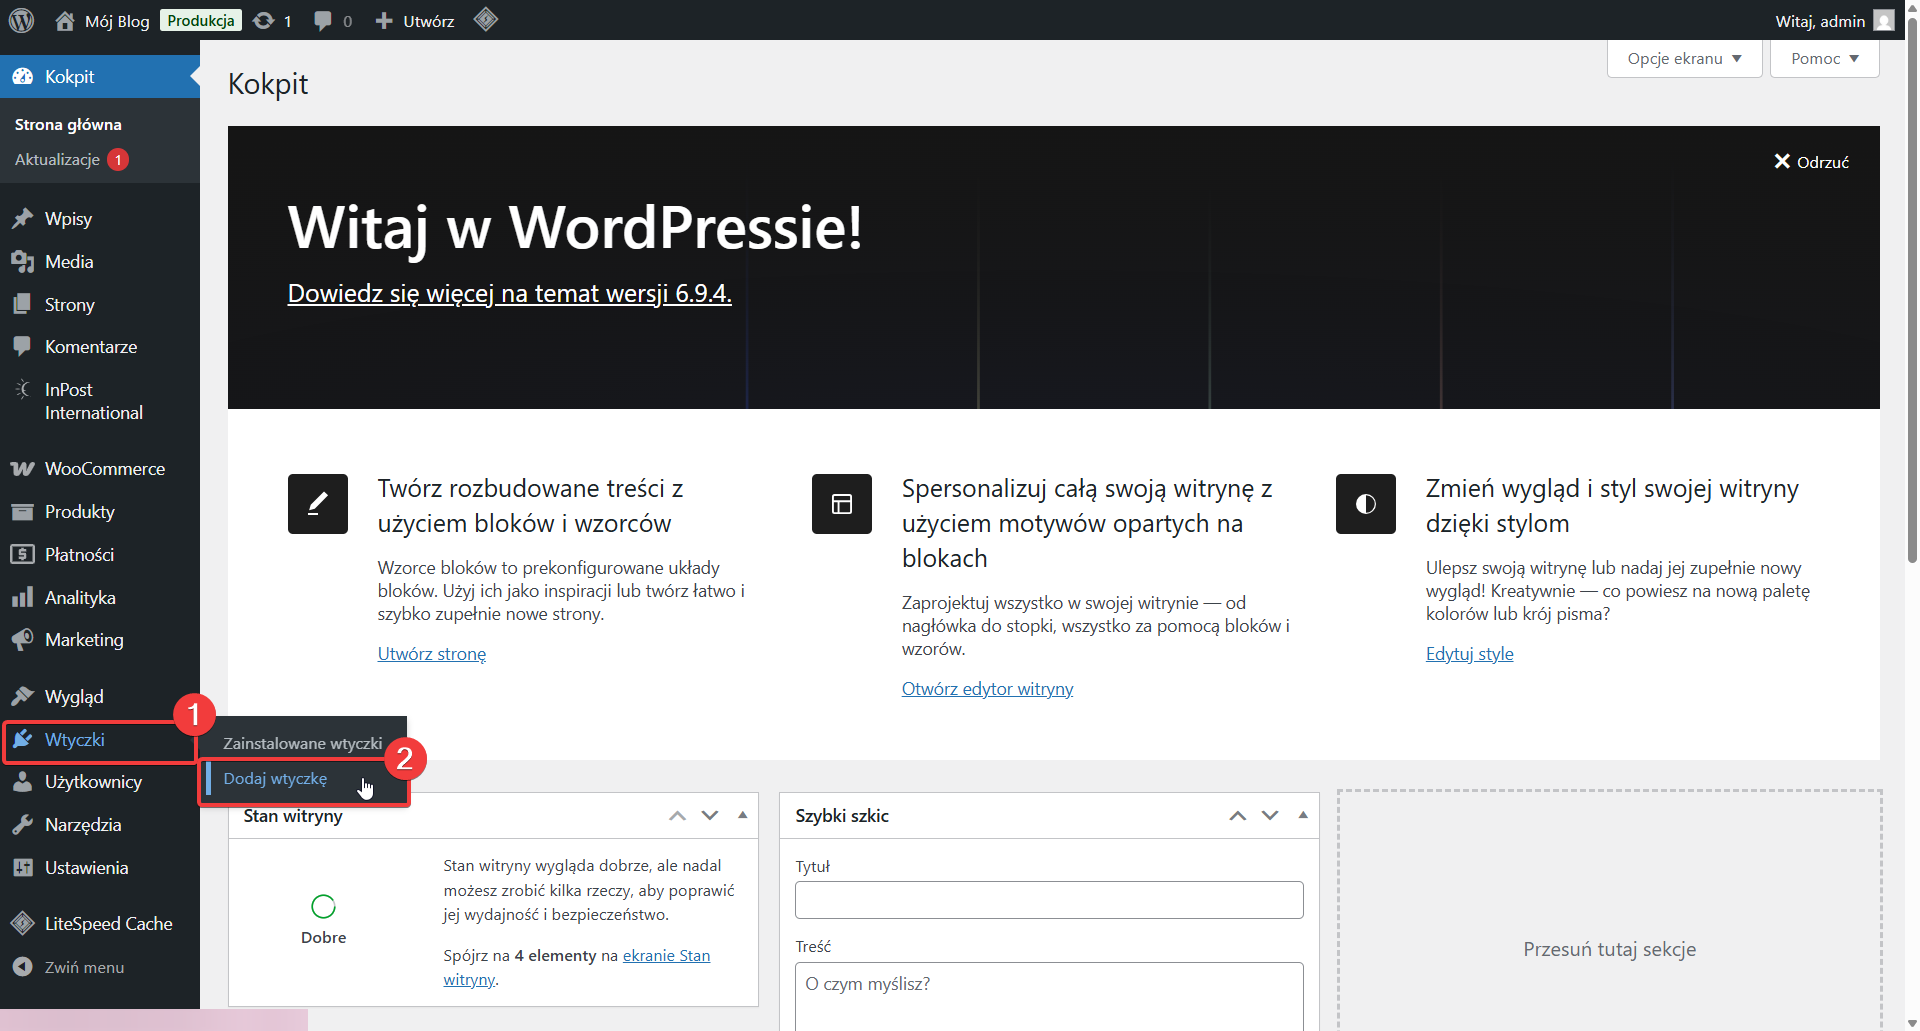Focus the Tytuł input field

click(1049, 900)
